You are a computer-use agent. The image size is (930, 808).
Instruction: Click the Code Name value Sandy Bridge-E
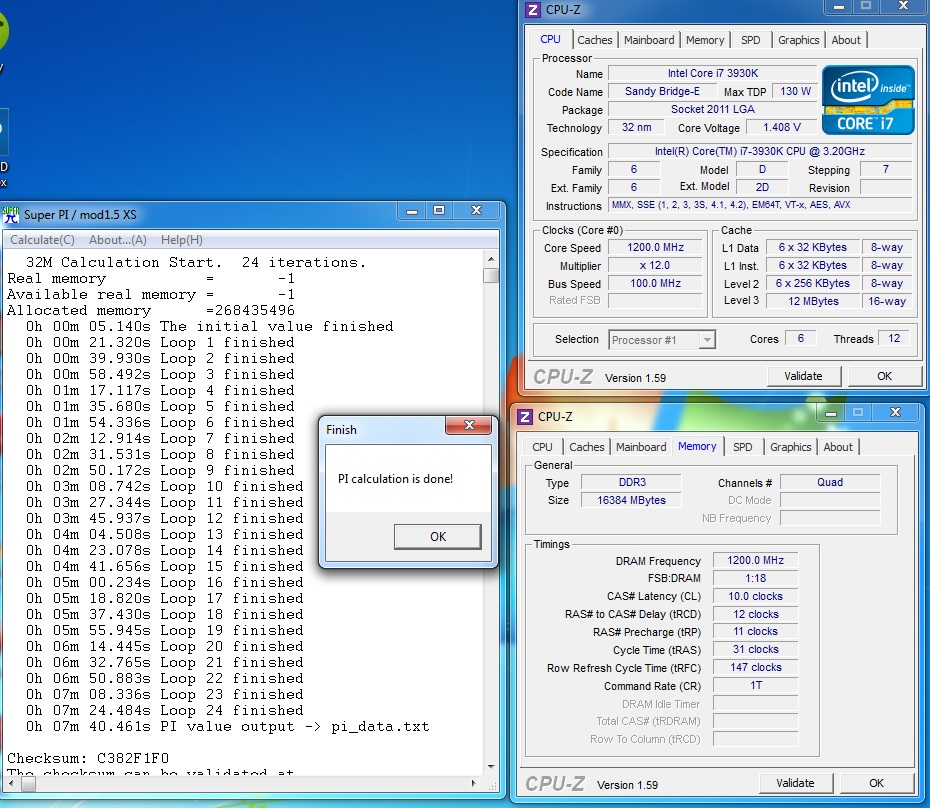tap(662, 91)
